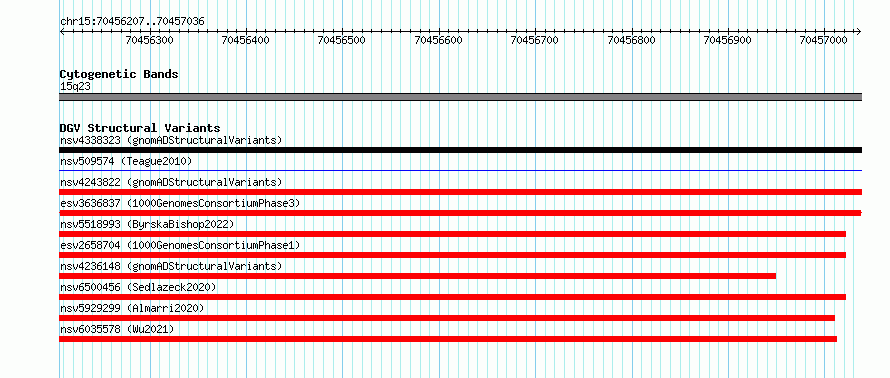Image resolution: width=890 pixels, height=378 pixels.
Task: Click the thin blue nsv509574 variant line
Action: tap(460, 170)
